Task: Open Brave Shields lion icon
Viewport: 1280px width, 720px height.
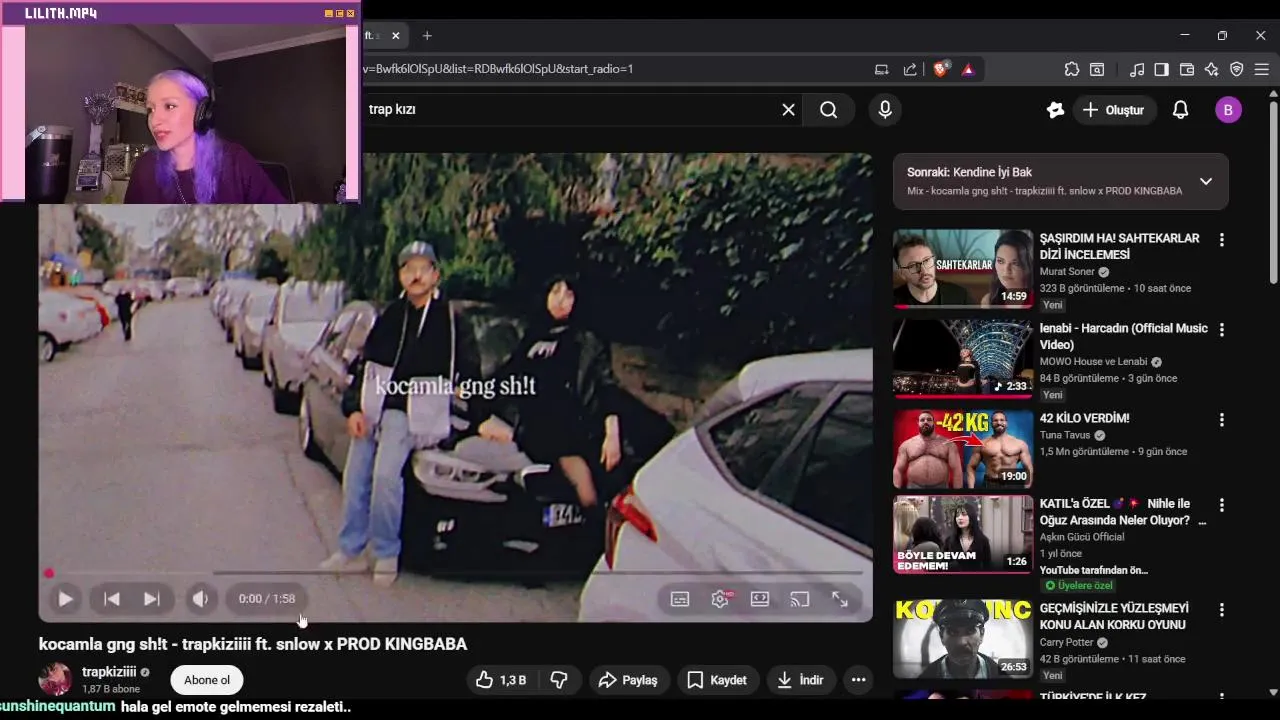Action: point(941,69)
